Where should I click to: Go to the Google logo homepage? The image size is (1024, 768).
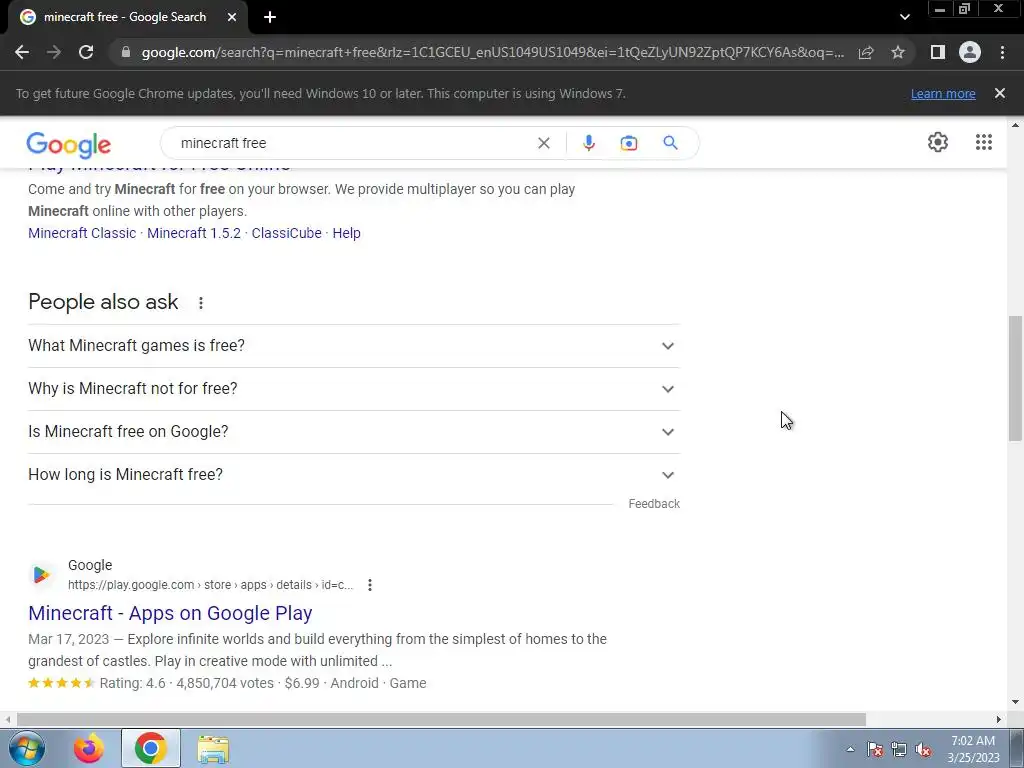(x=69, y=144)
